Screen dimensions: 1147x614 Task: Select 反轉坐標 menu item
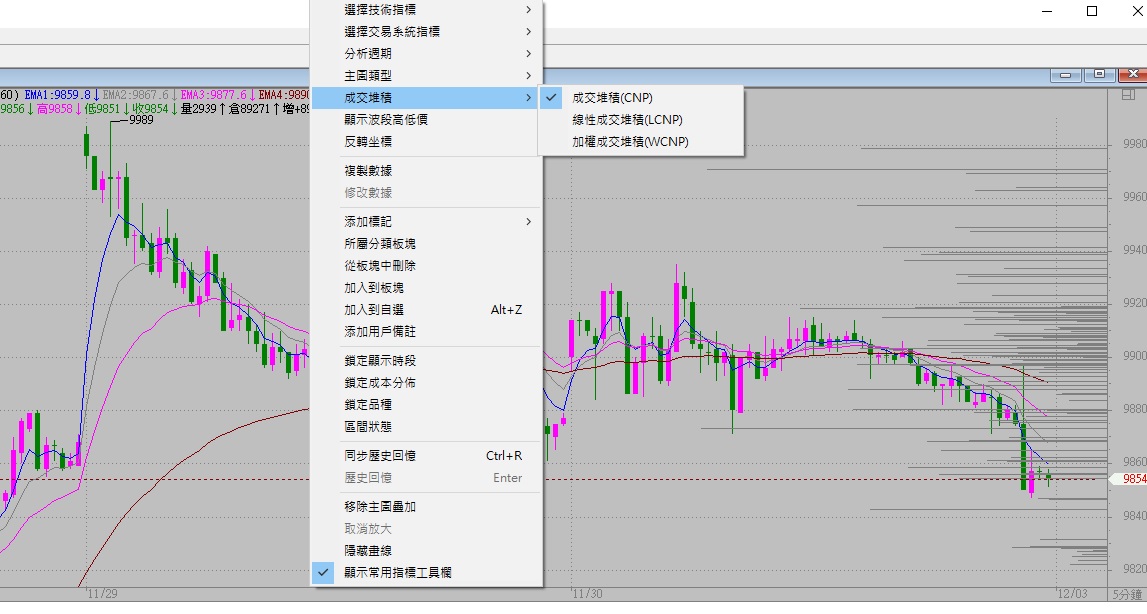click(368, 142)
